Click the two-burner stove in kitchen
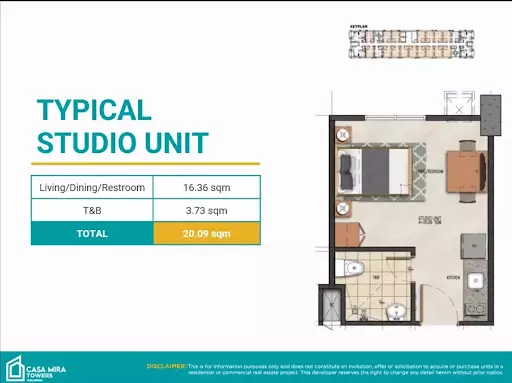This screenshot has height=383, width=512. click(476, 309)
